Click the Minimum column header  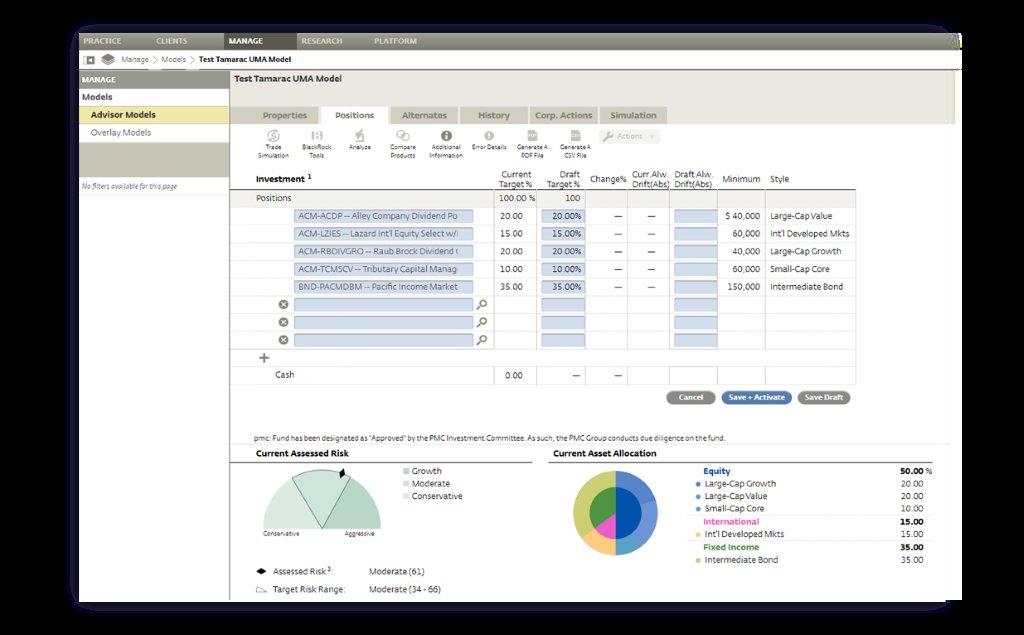coord(741,179)
